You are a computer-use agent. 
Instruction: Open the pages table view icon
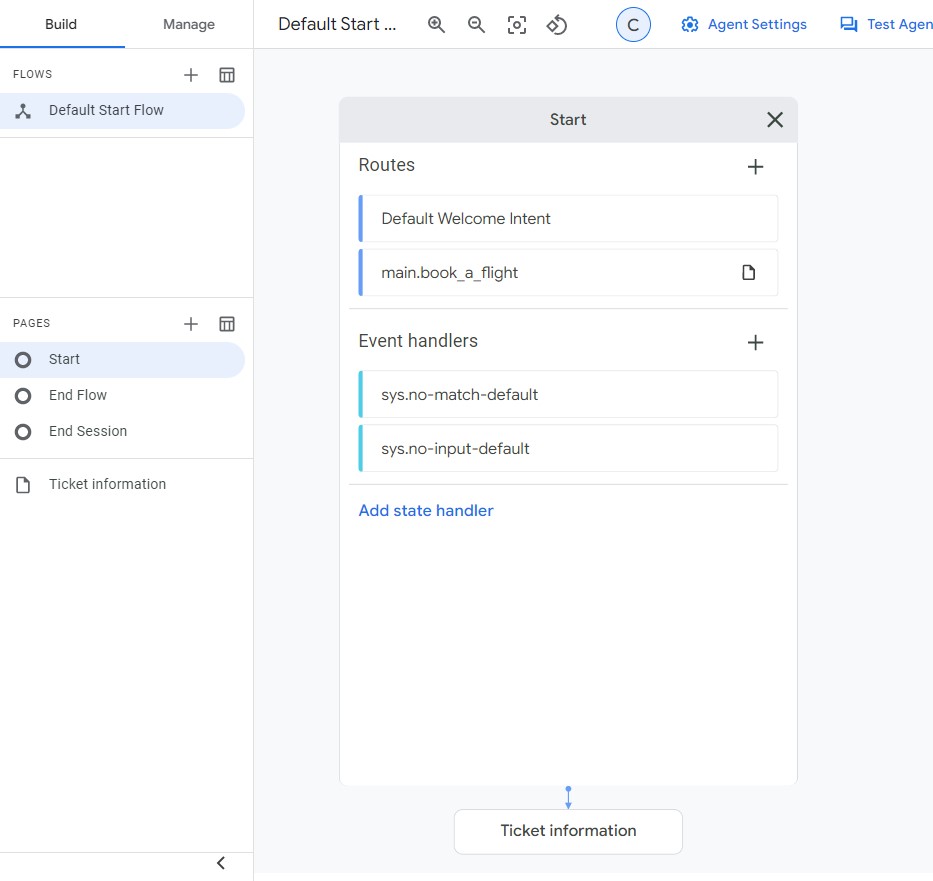click(x=227, y=324)
